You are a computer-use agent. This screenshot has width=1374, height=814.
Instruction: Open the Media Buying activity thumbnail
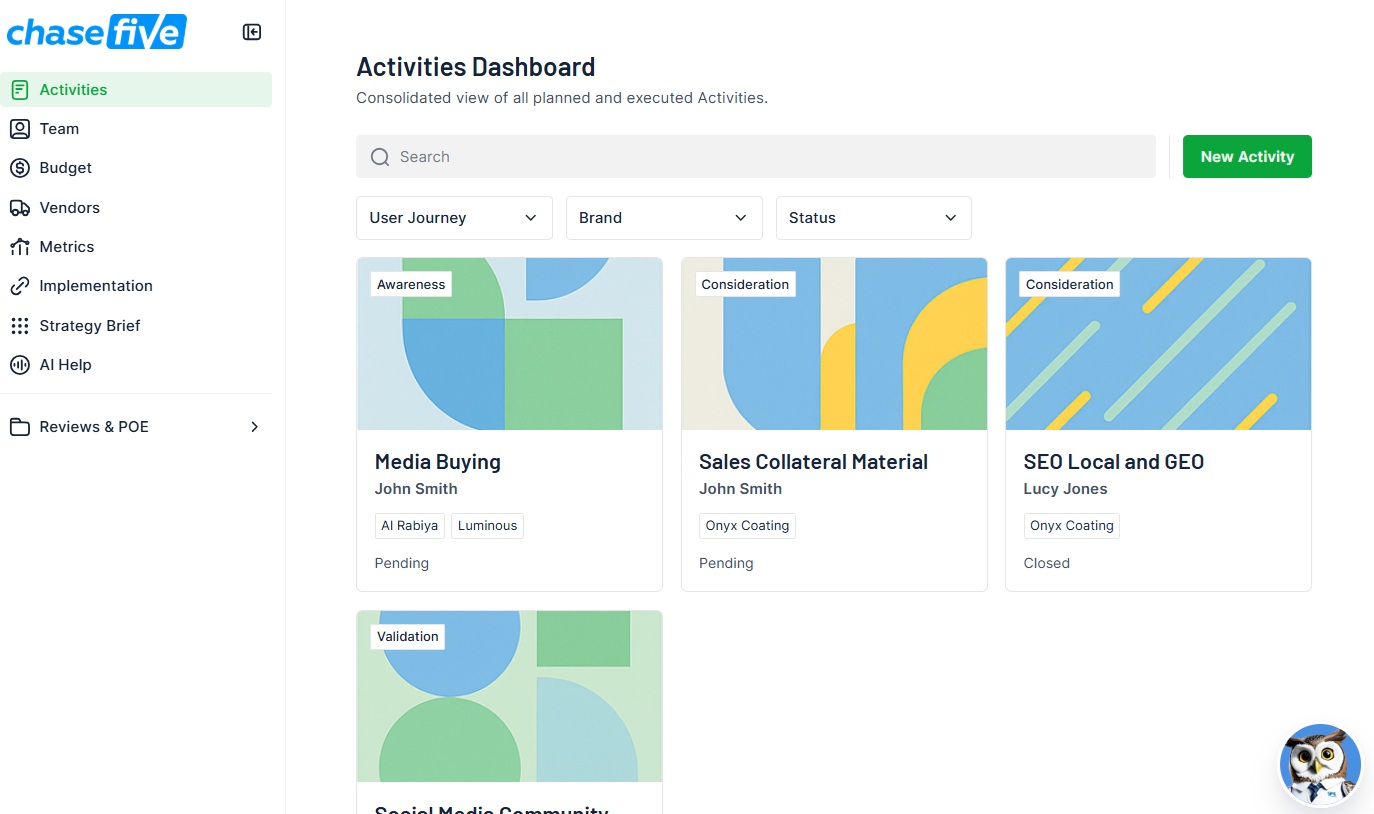point(509,345)
